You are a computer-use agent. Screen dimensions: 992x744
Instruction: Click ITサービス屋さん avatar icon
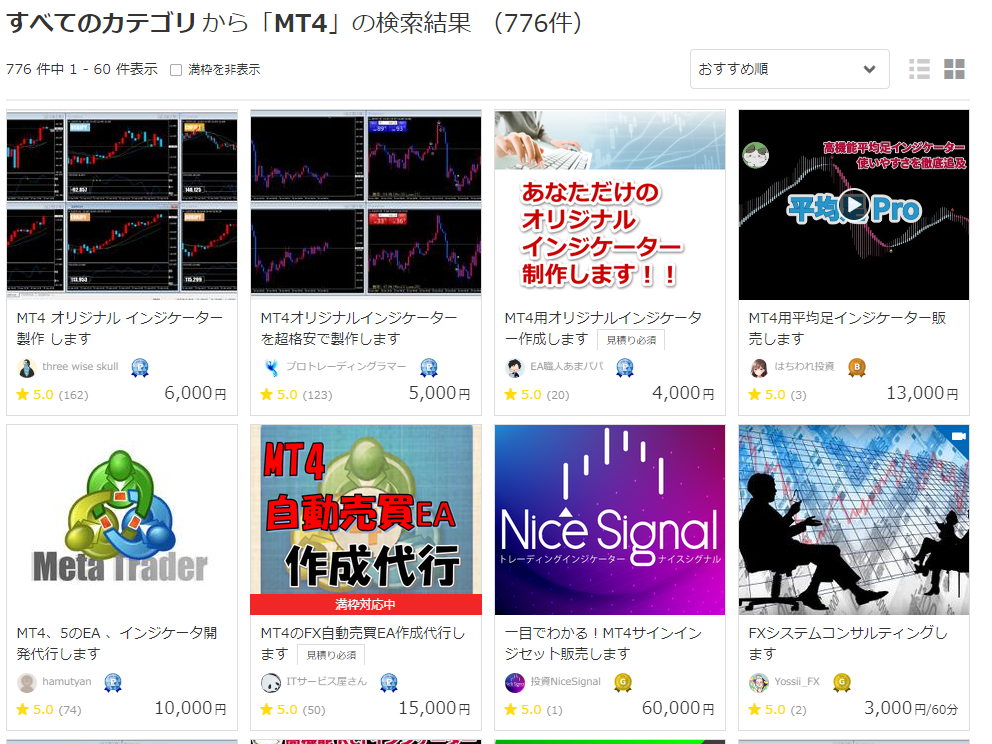click(271, 683)
